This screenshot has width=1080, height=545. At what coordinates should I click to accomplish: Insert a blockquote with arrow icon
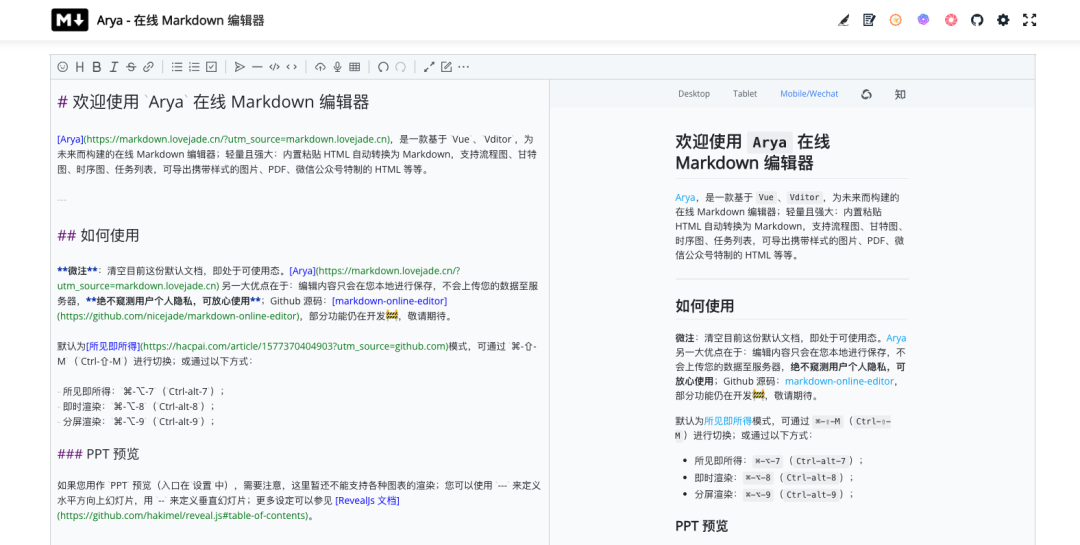[x=240, y=67]
